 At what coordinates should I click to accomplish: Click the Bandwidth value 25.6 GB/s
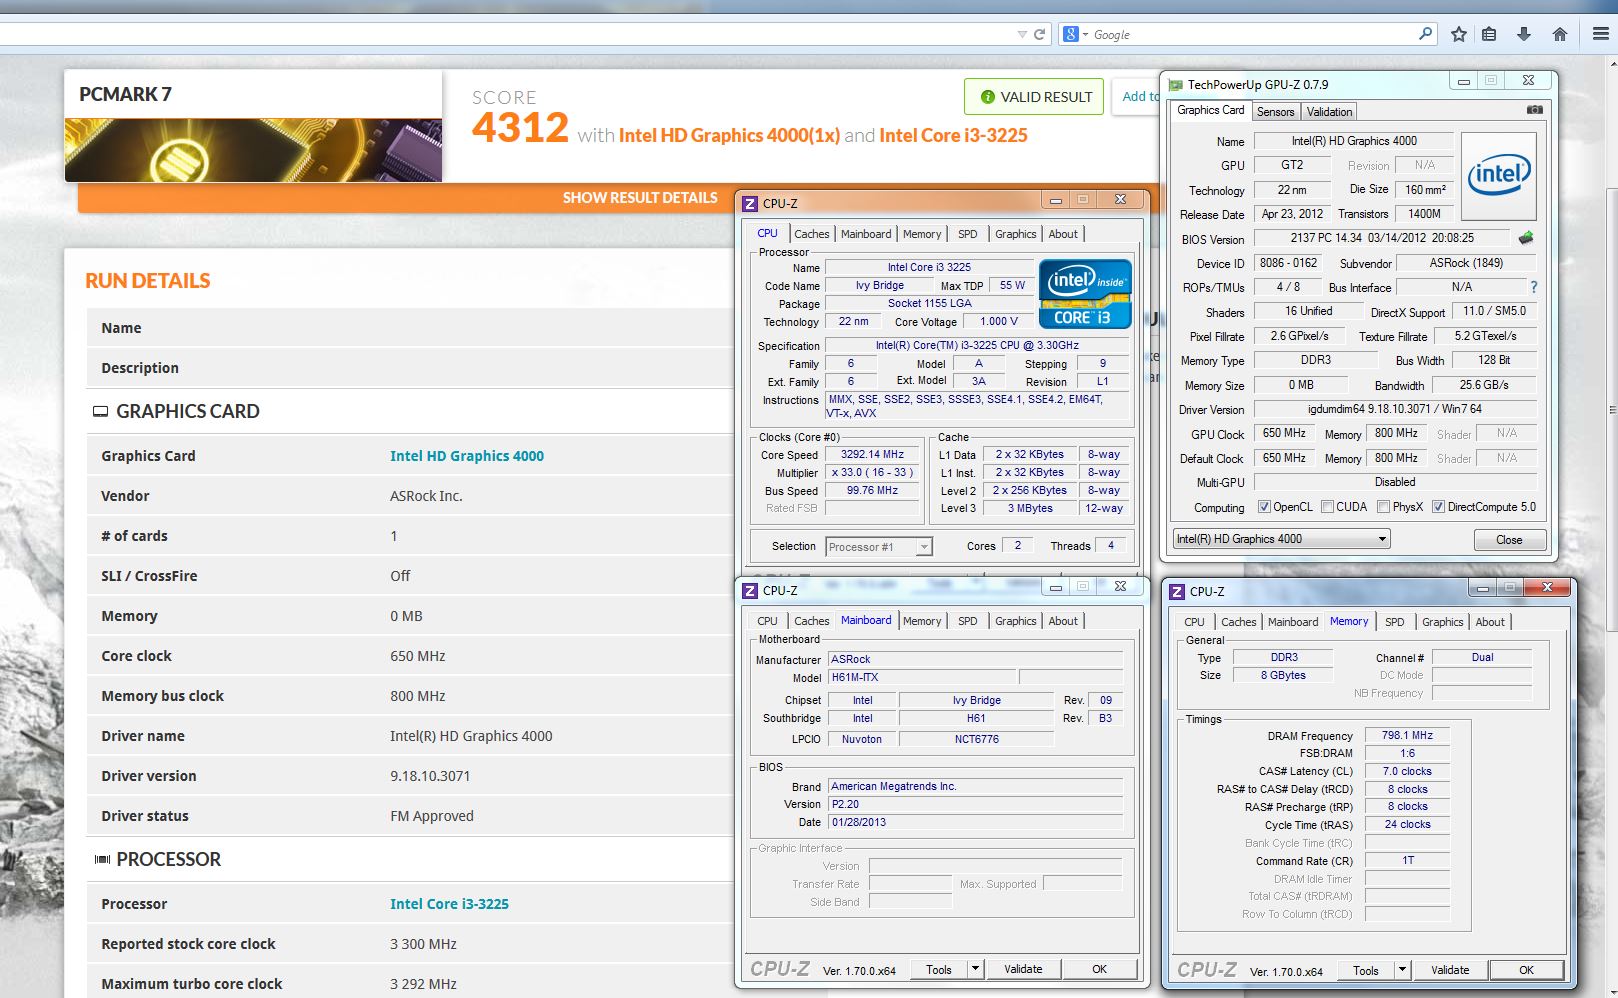click(1484, 385)
